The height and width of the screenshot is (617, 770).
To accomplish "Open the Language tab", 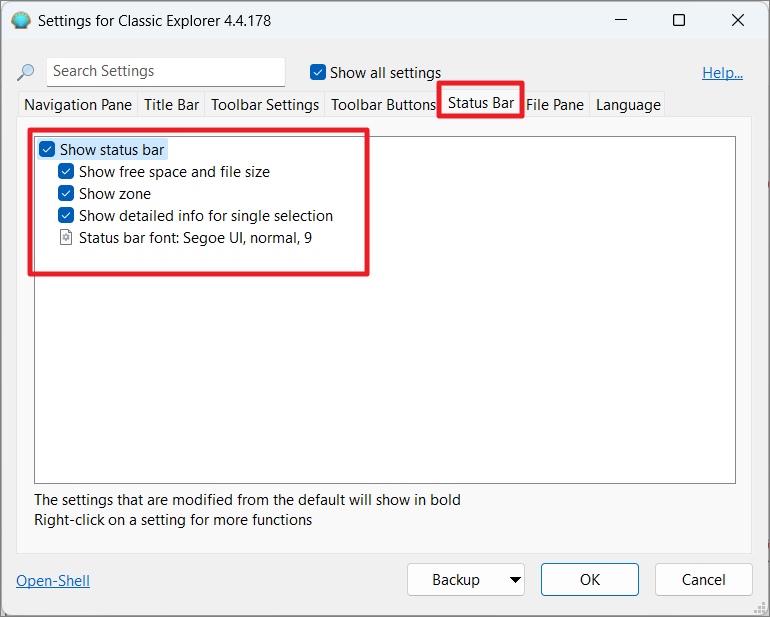I will point(628,105).
